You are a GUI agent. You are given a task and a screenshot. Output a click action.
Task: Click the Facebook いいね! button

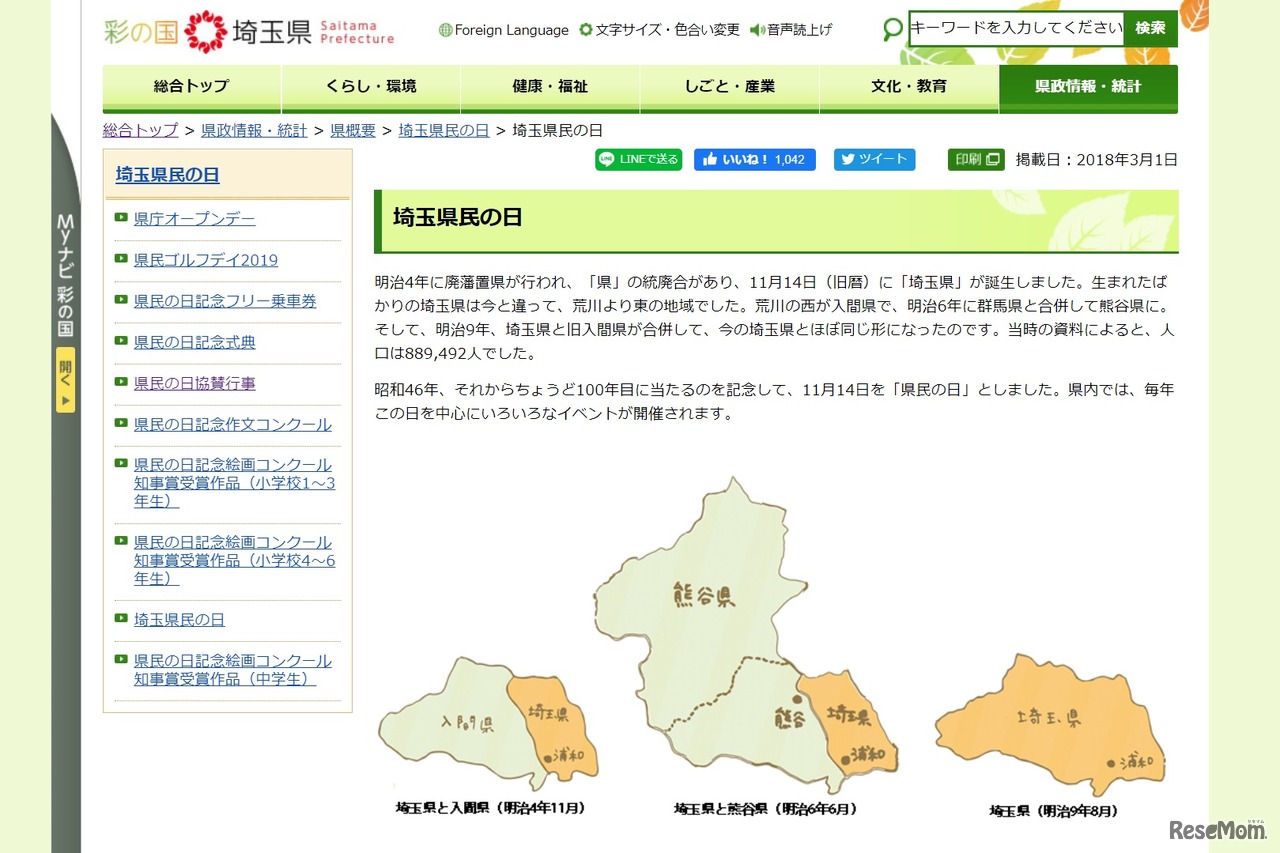755,159
